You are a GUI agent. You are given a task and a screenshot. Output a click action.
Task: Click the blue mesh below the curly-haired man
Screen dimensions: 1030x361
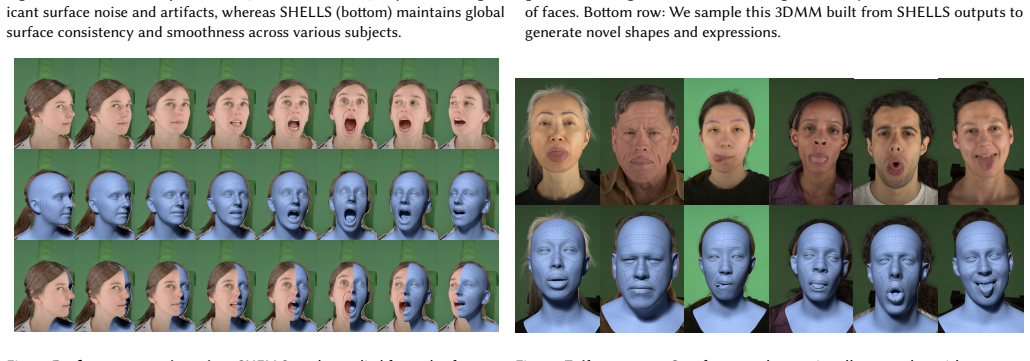[895, 268]
